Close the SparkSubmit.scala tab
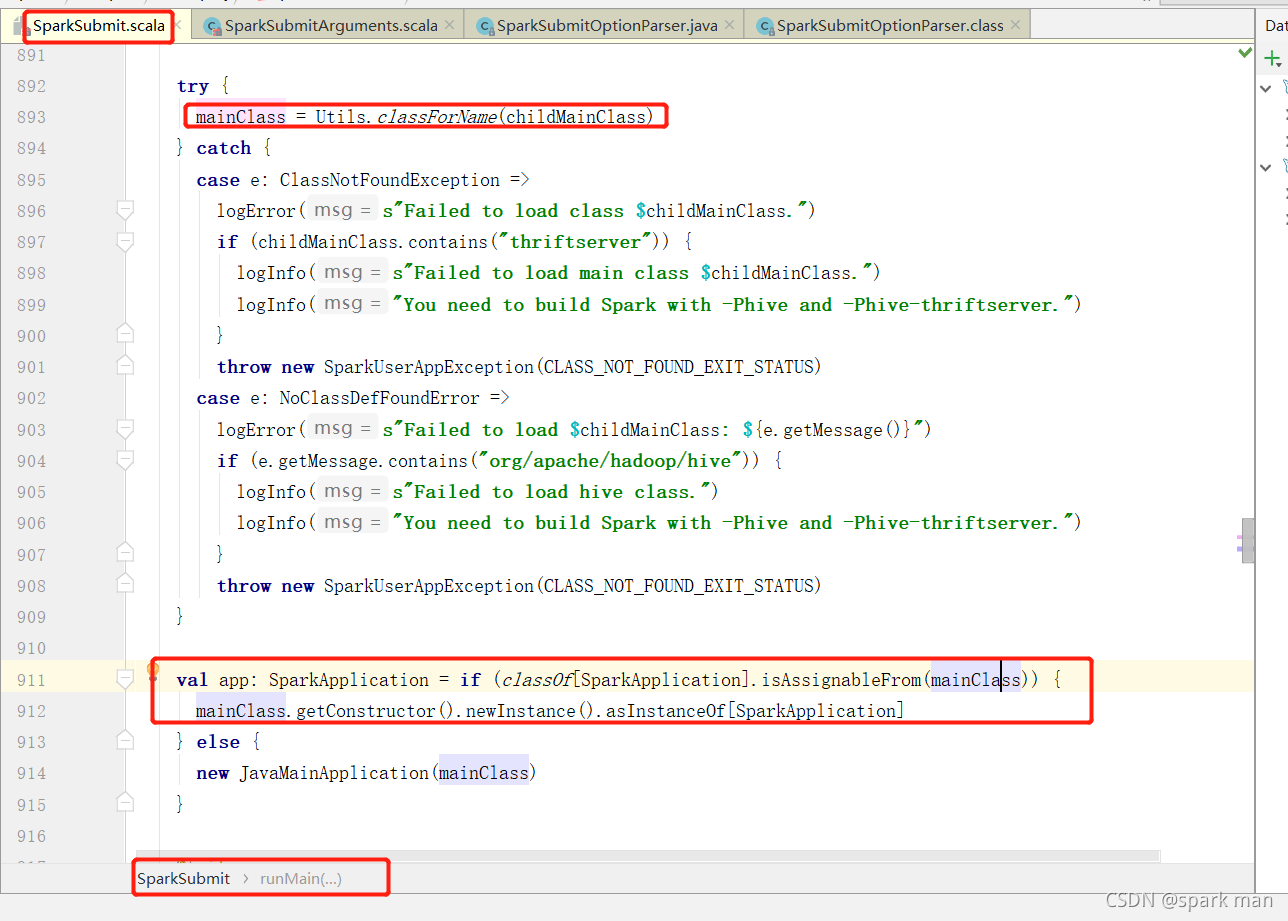Viewport: 1288px width, 921px height. click(178, 25)
